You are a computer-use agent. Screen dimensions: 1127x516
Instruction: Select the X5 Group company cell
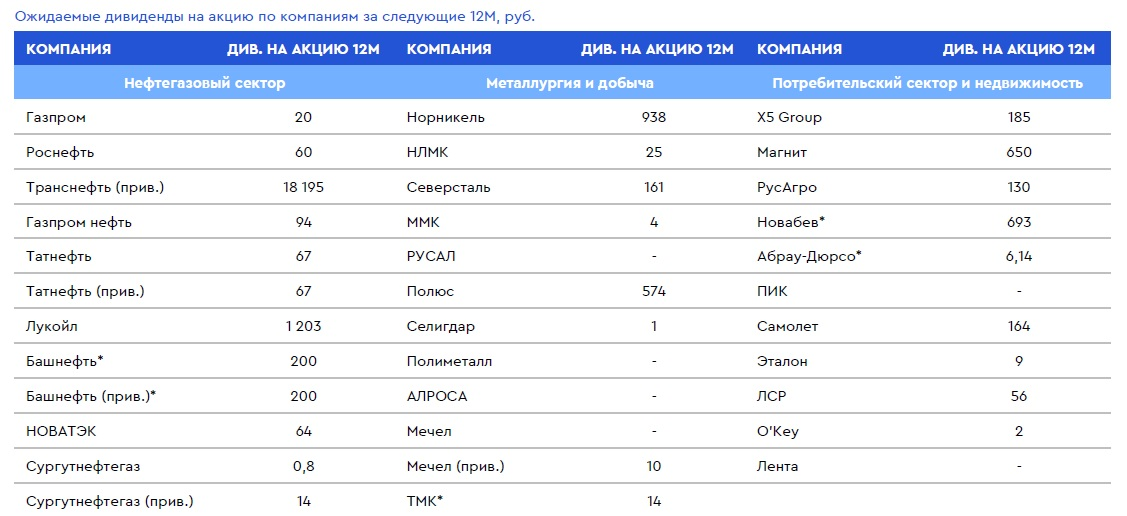click(x=789, y=118)
